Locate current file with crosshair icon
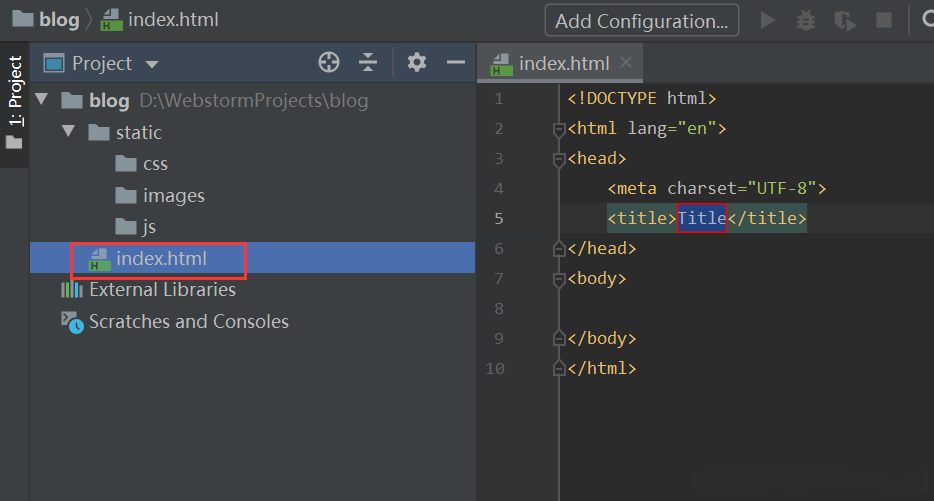 (x=329, y=63)
